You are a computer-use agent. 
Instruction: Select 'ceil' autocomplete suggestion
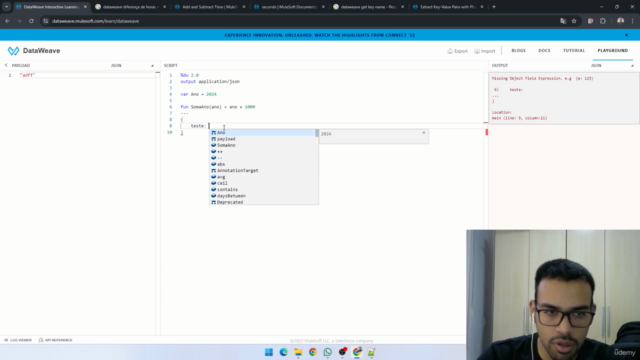pos(263,183)
